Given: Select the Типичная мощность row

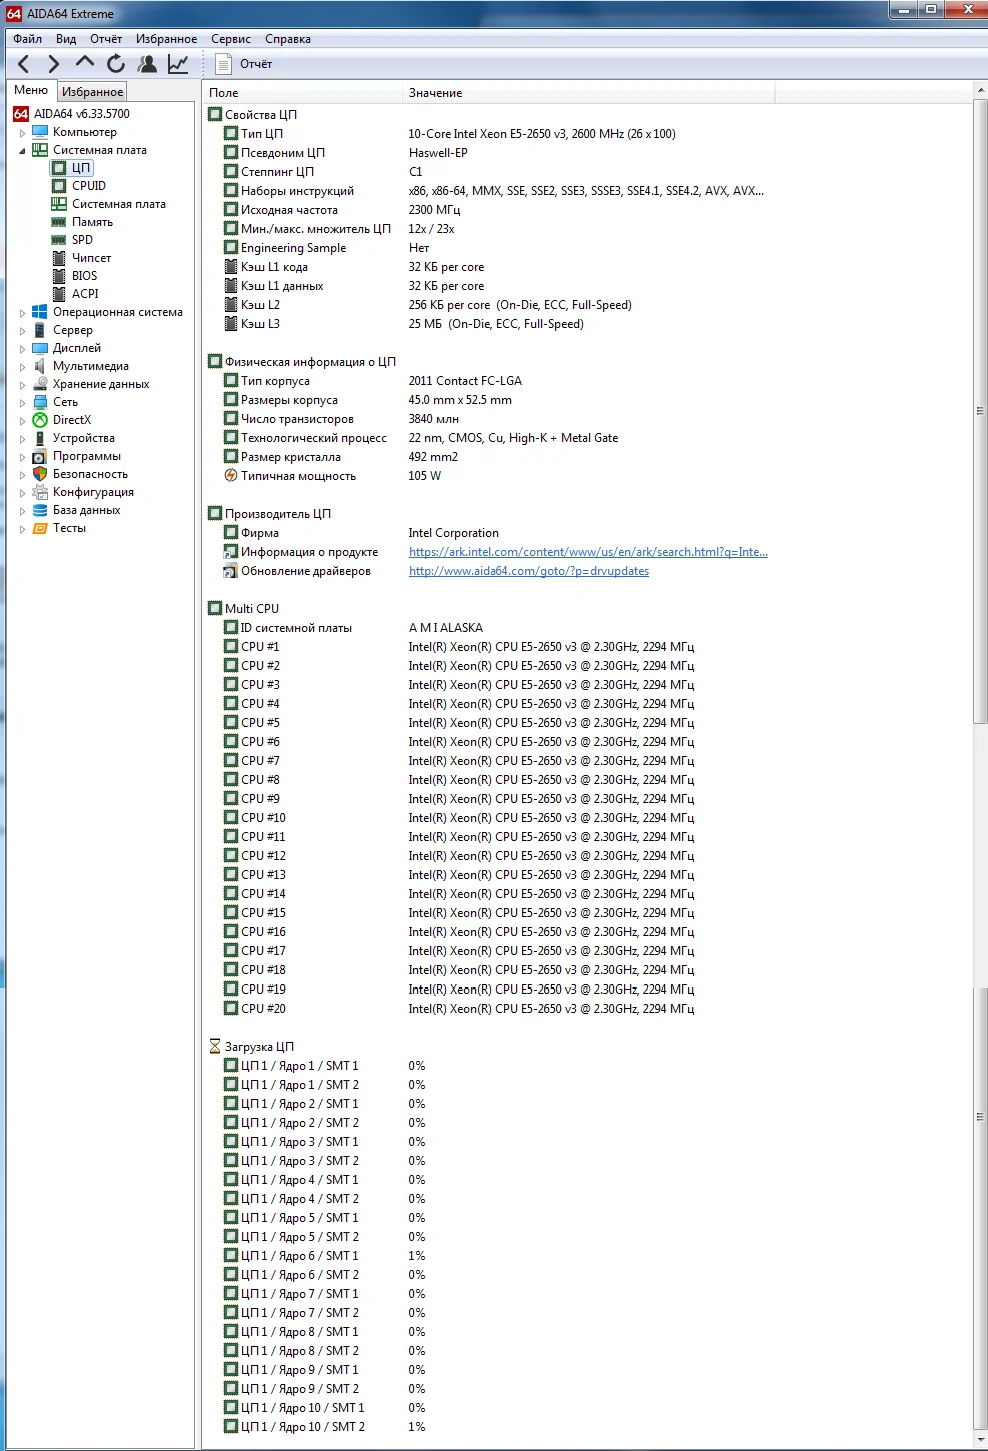Looking at the screenshot, I should [588, 476].
